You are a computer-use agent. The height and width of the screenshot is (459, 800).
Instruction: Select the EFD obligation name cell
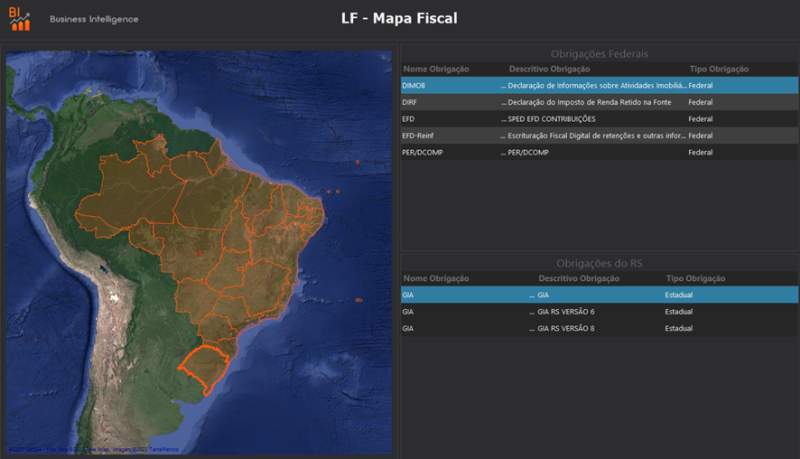[408, 119]
